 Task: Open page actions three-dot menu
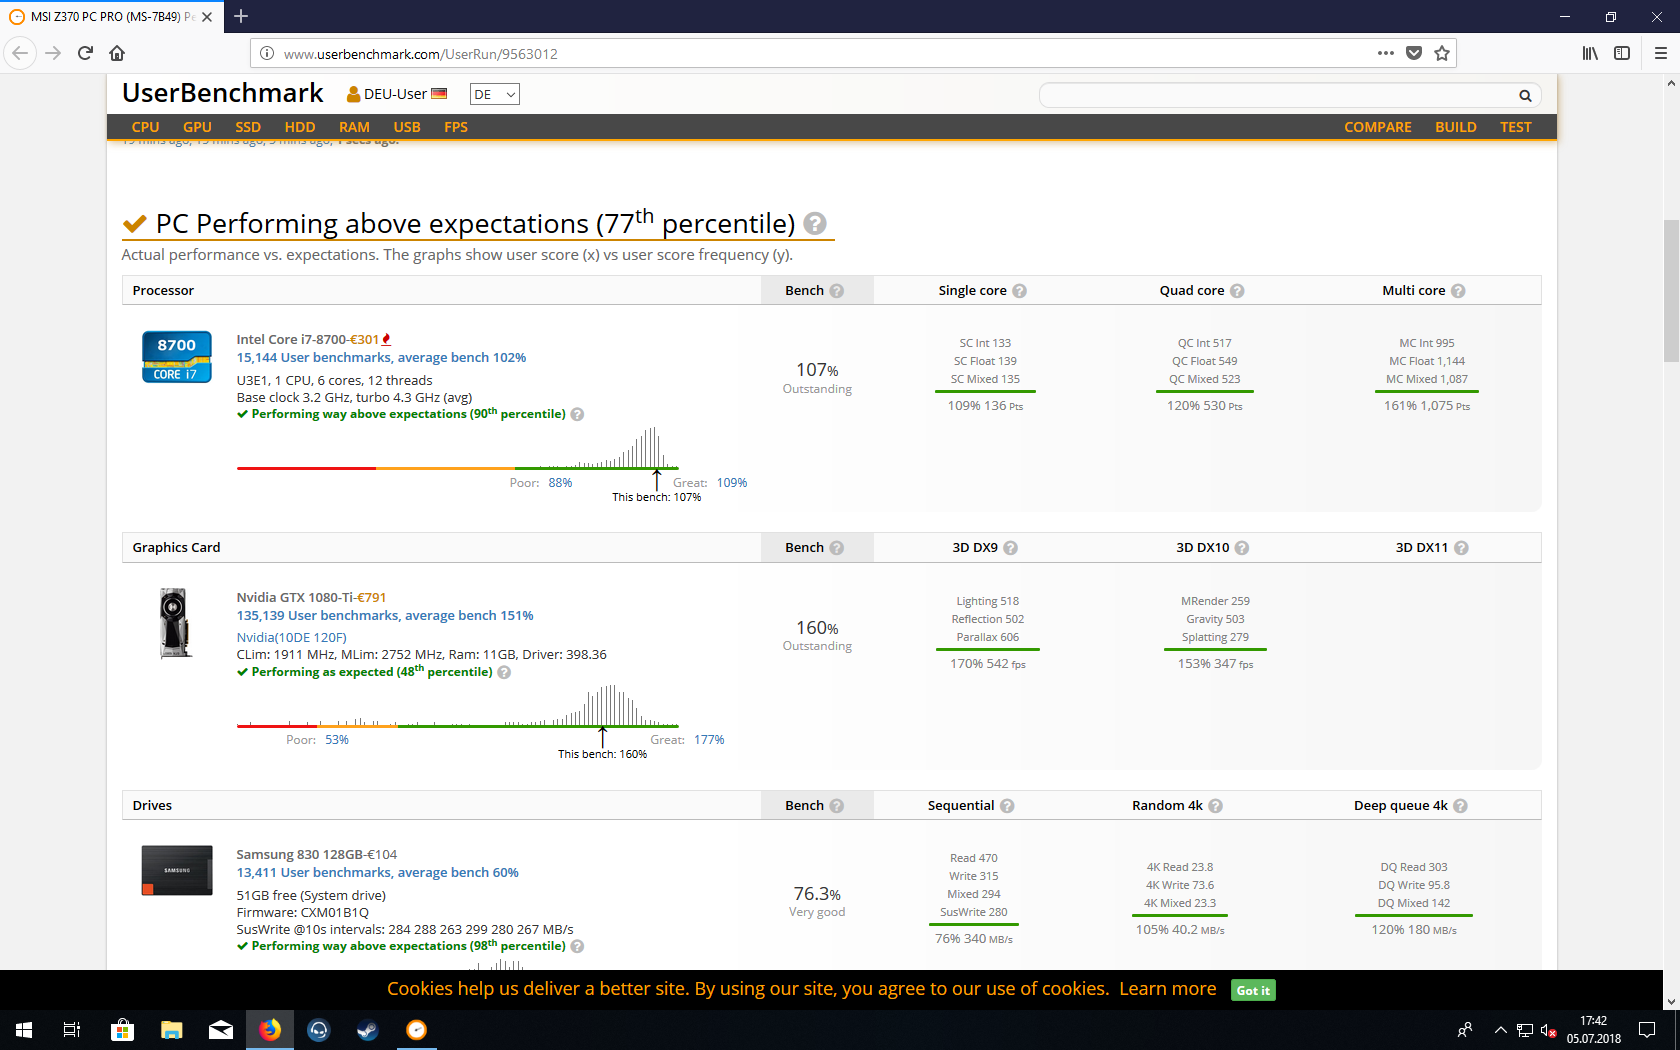[x=1385, y=53]
